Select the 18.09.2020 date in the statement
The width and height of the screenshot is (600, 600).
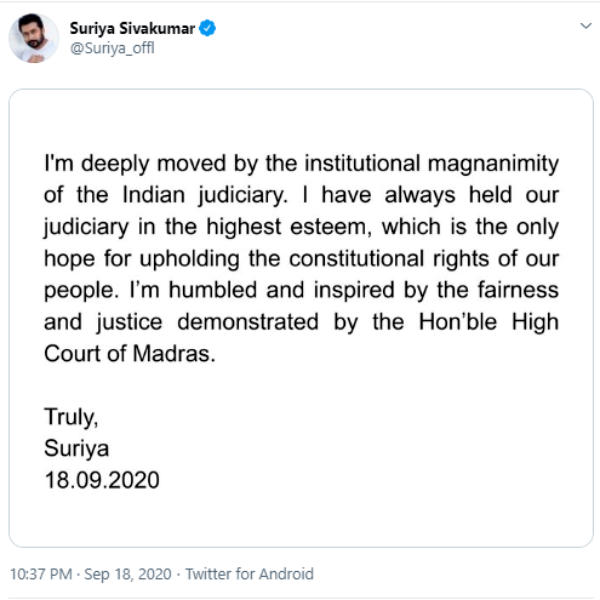pyautogui.click(x=102, y=480)
